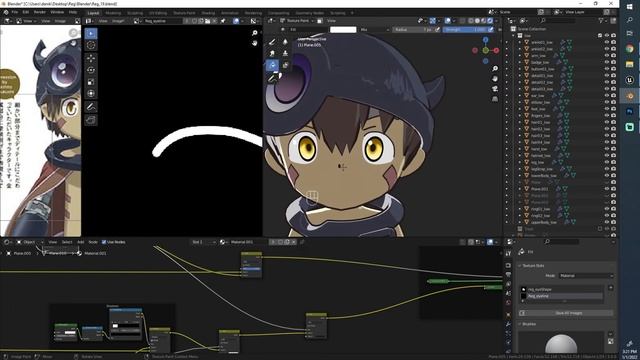The height and width of the screenshot is (360, 640).
Task: Switch to Shading workspace tab
Action: pyautogui.click(x=208, y=13)
